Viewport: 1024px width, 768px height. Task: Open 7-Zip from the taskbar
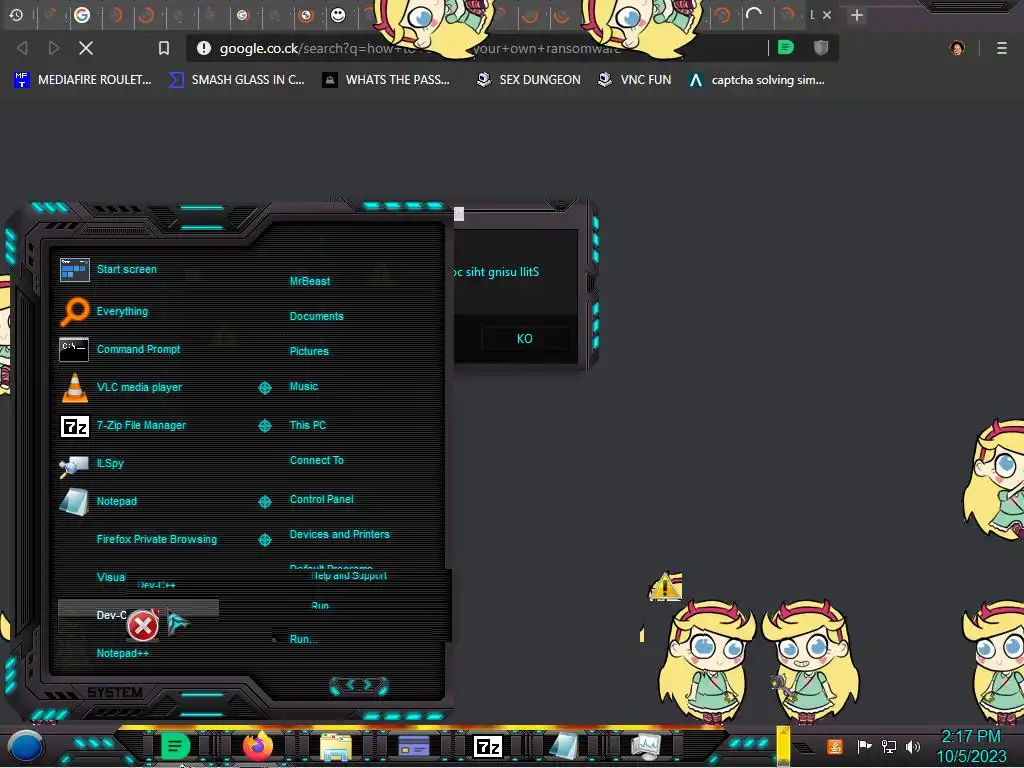488,746
